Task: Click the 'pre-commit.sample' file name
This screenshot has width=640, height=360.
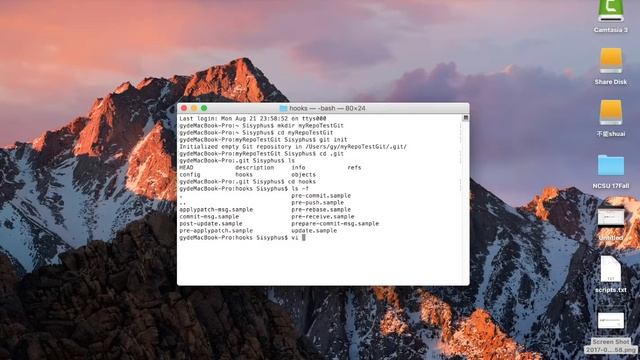Action: (321, 196)
